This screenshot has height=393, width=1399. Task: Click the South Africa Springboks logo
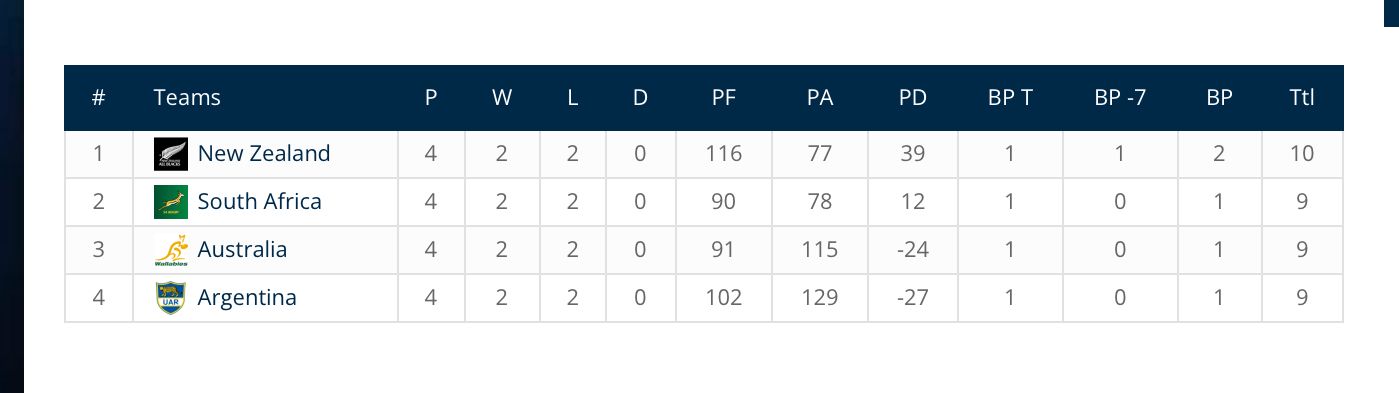(x=170, y=202)
